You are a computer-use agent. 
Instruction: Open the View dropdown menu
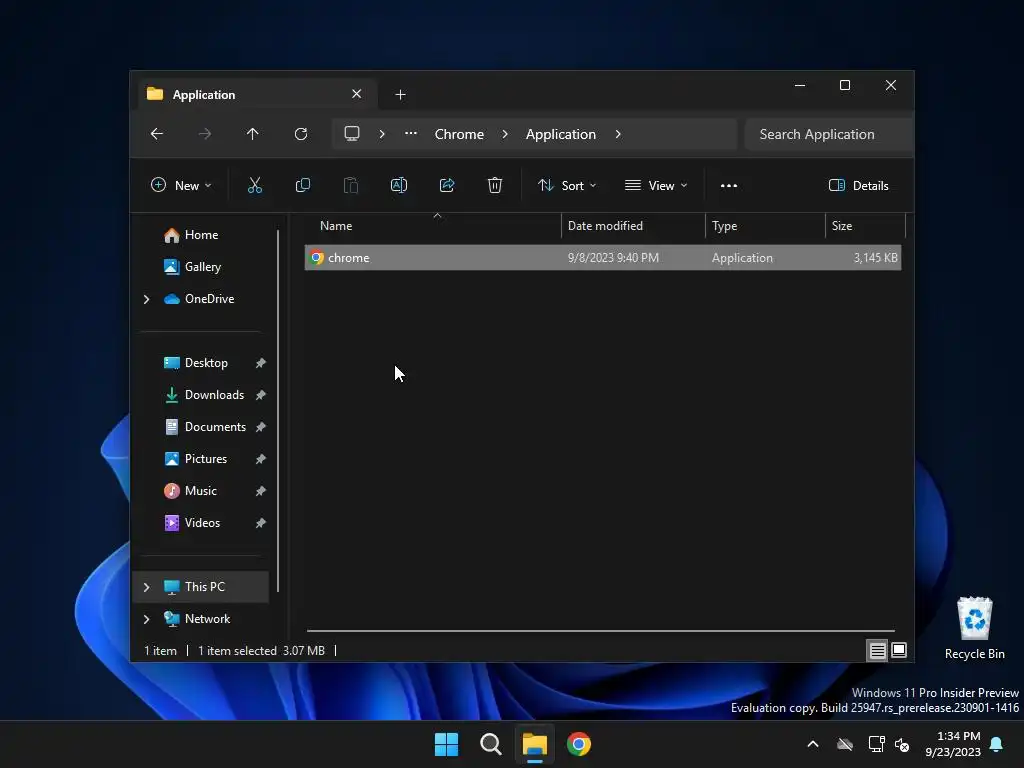point(656,185)
